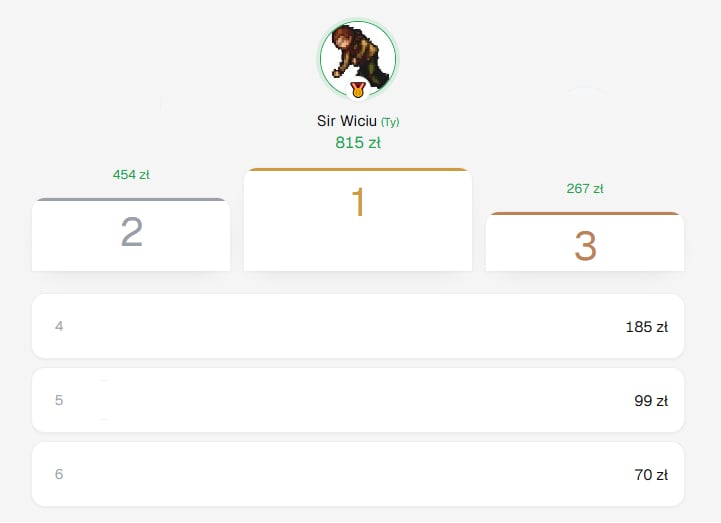Click the rank number 6 label
This screenshot has width=721, height=523.
point(59,474)
